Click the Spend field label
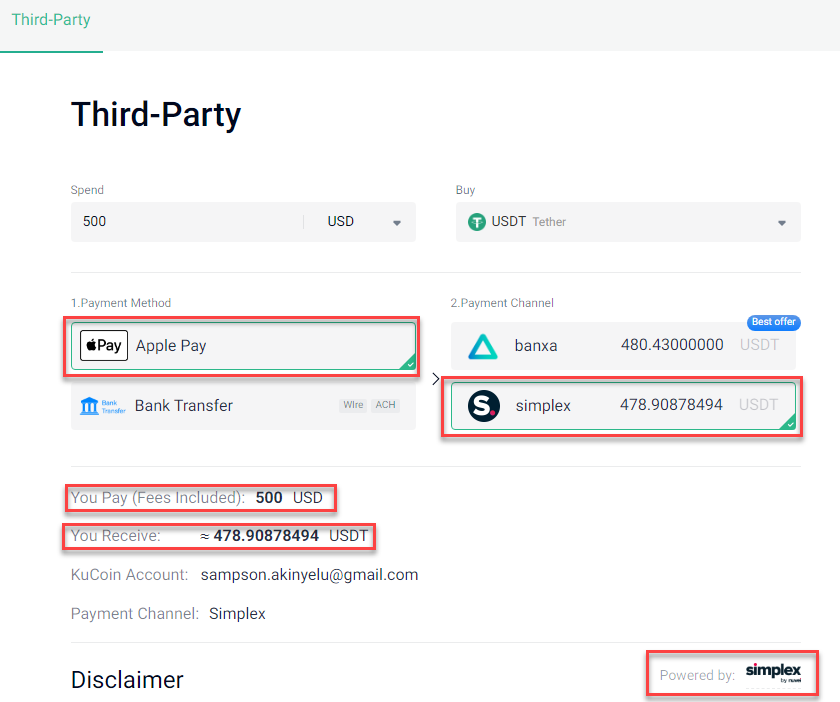 (87, 190)
